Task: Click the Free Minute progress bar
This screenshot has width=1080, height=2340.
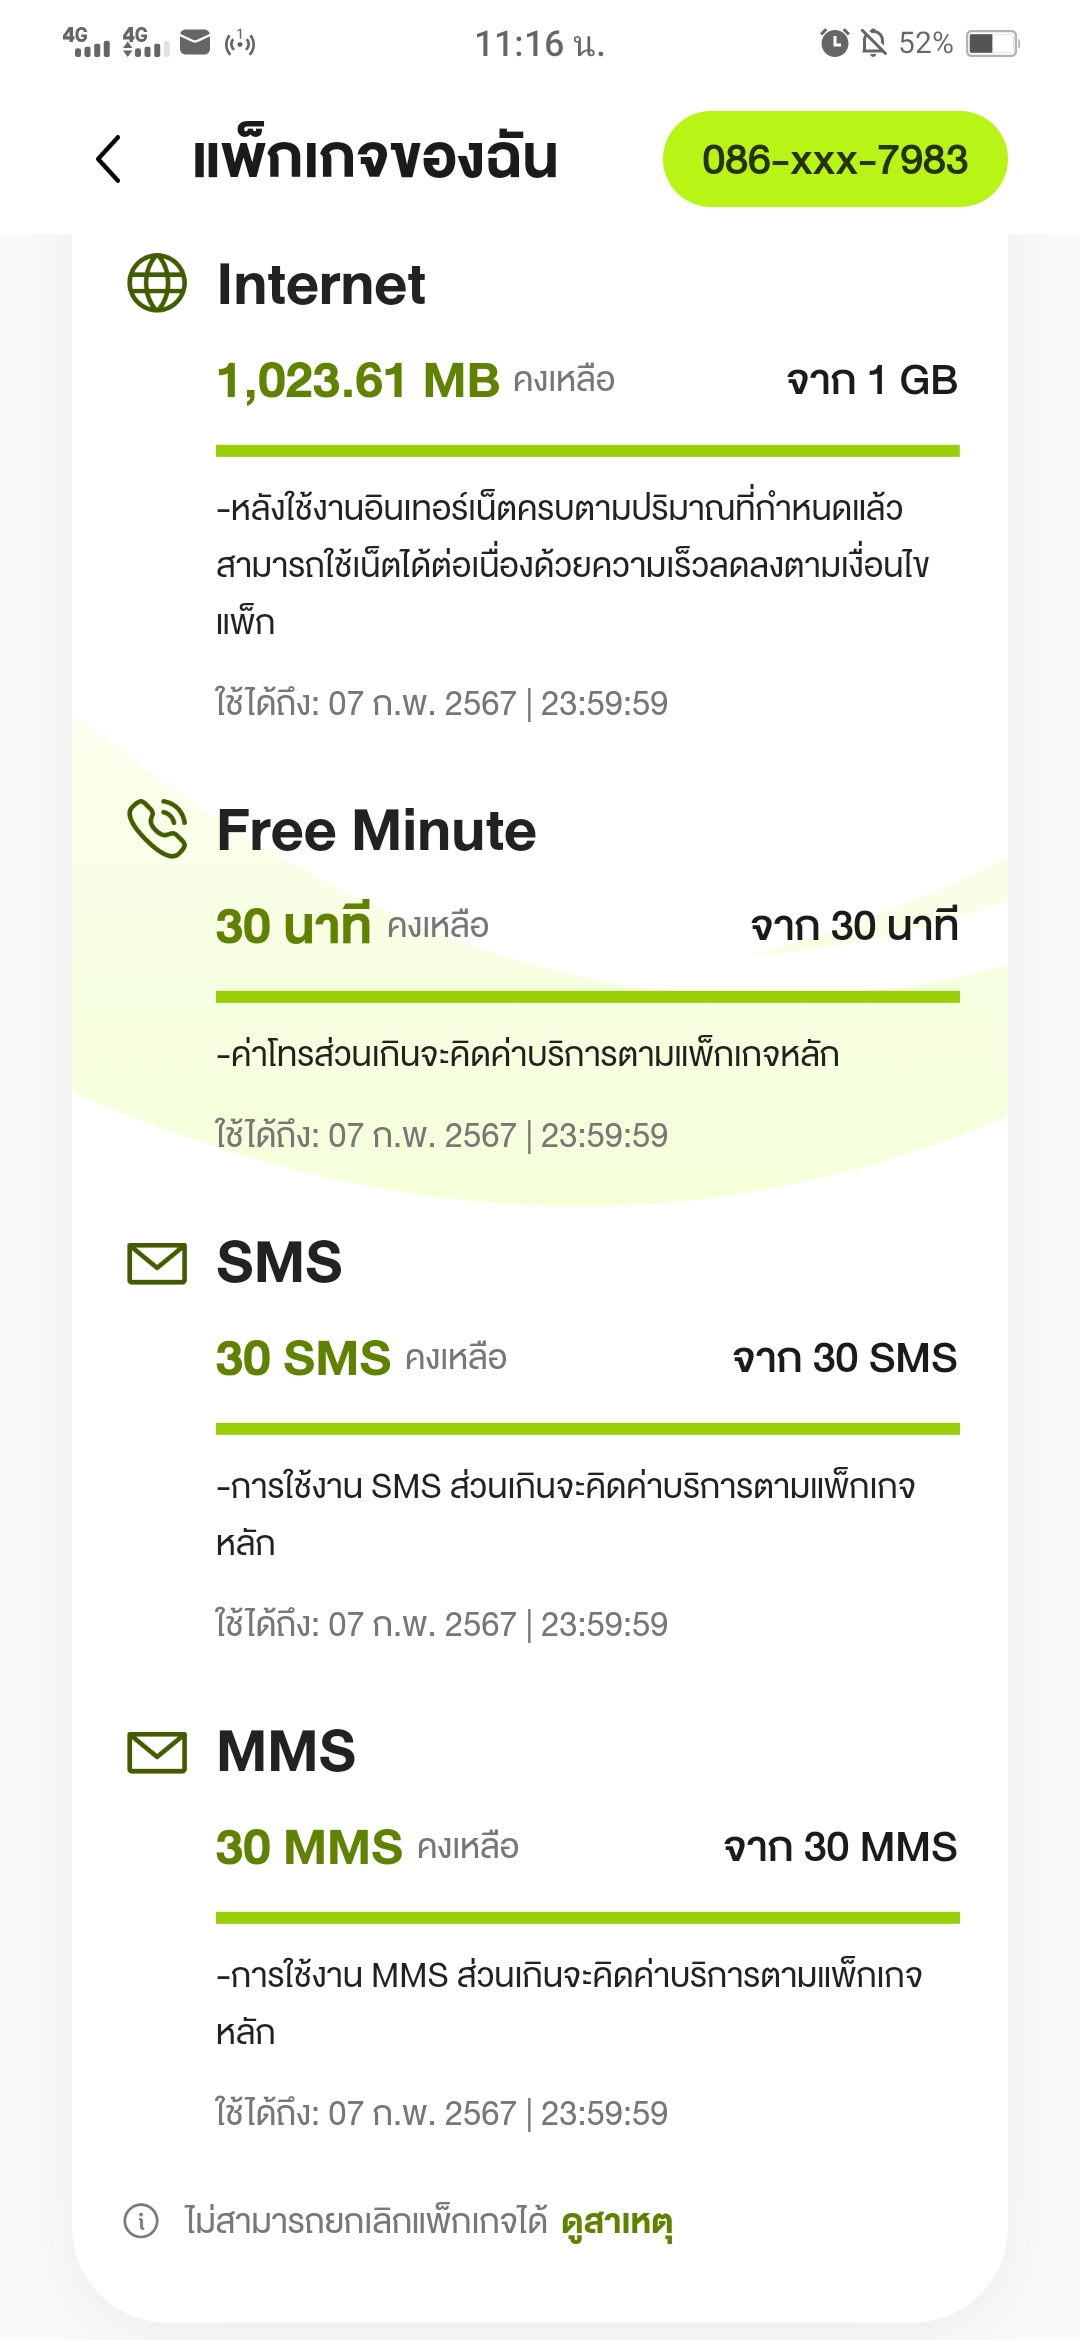Action: pyautogui.click(x=587, y=997)
